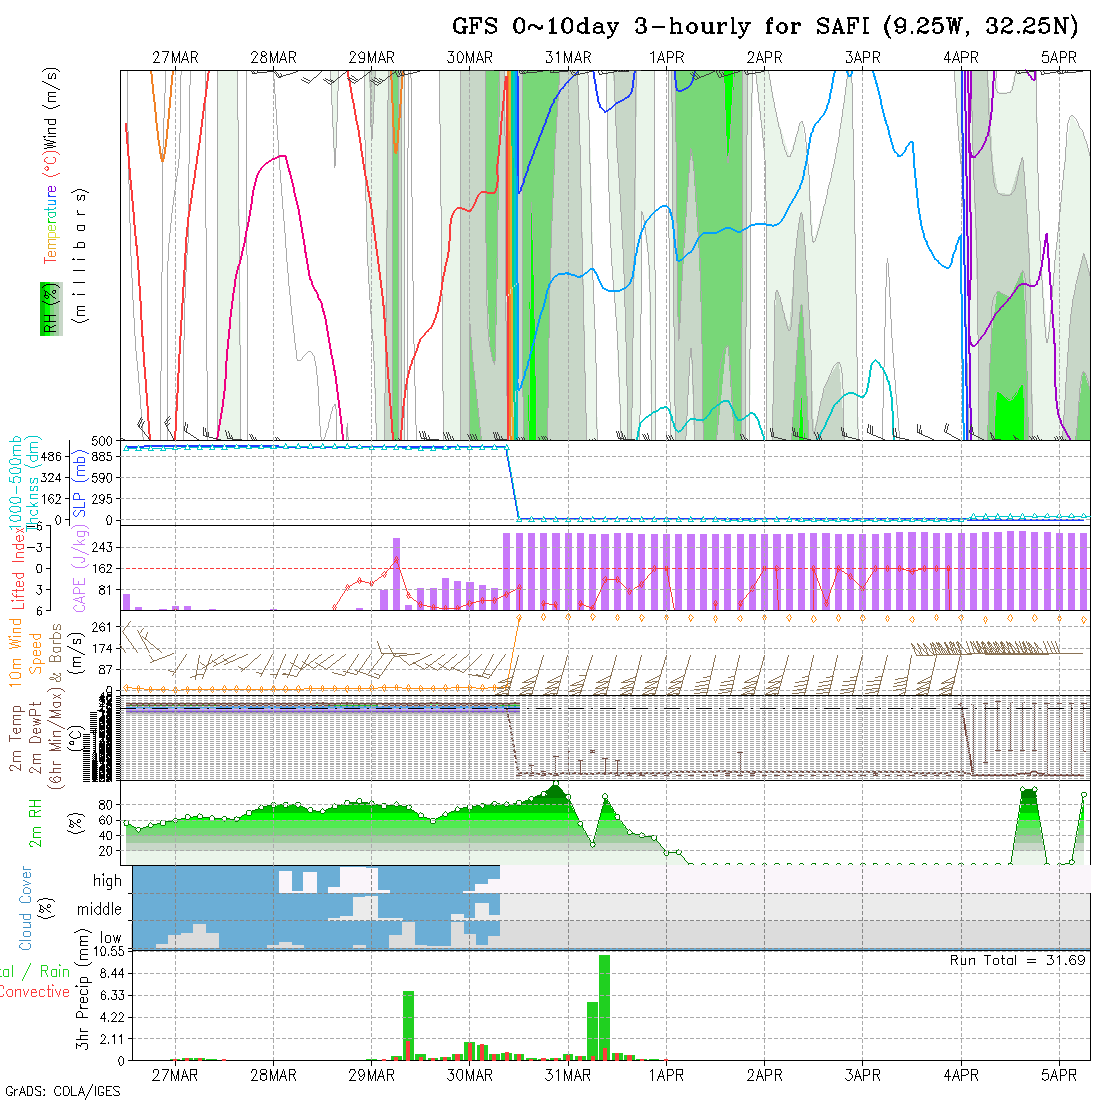Select the 'high' cloud cover row label
This screenshot has height=1100, width=1100.
107,881
